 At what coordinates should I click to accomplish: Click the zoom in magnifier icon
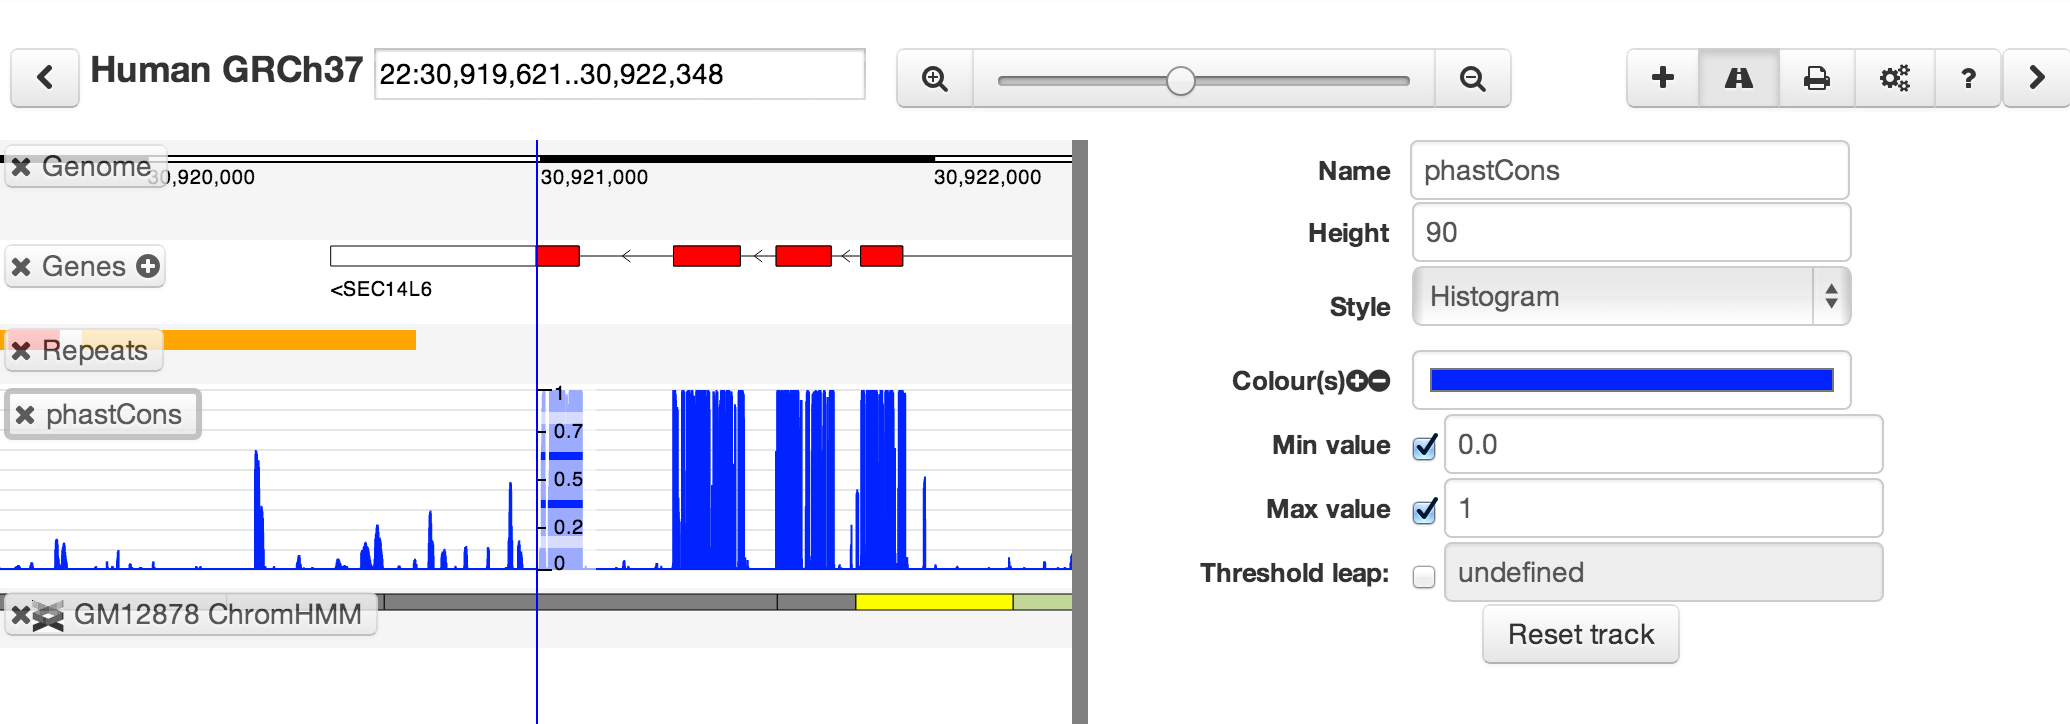[x=935, y=78]
